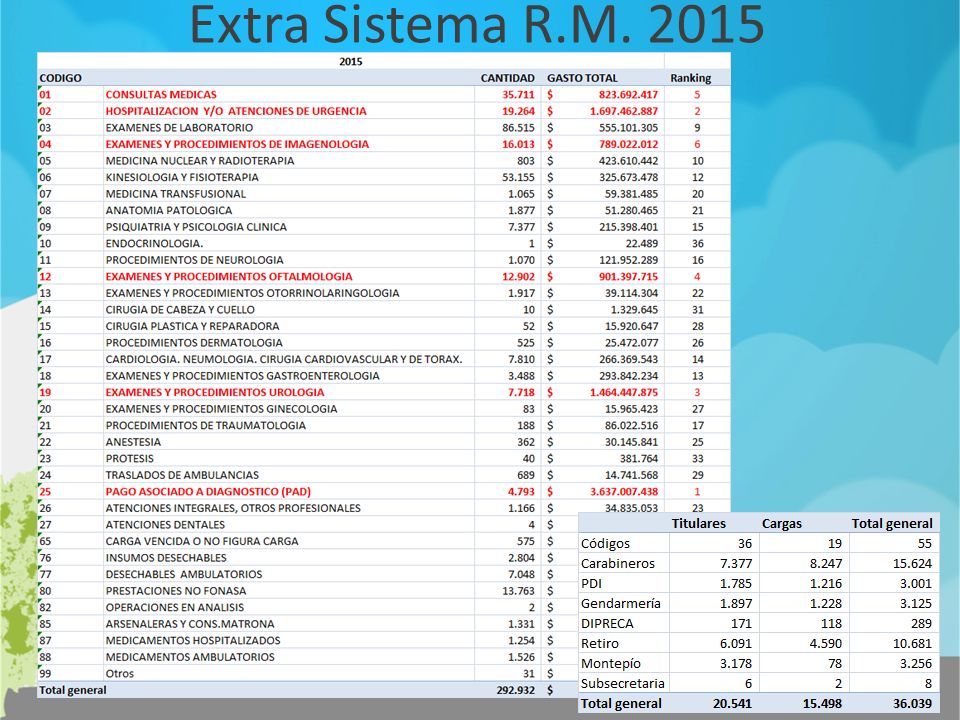Click the "ANESTESIA" row label

[x=133, y=441]
